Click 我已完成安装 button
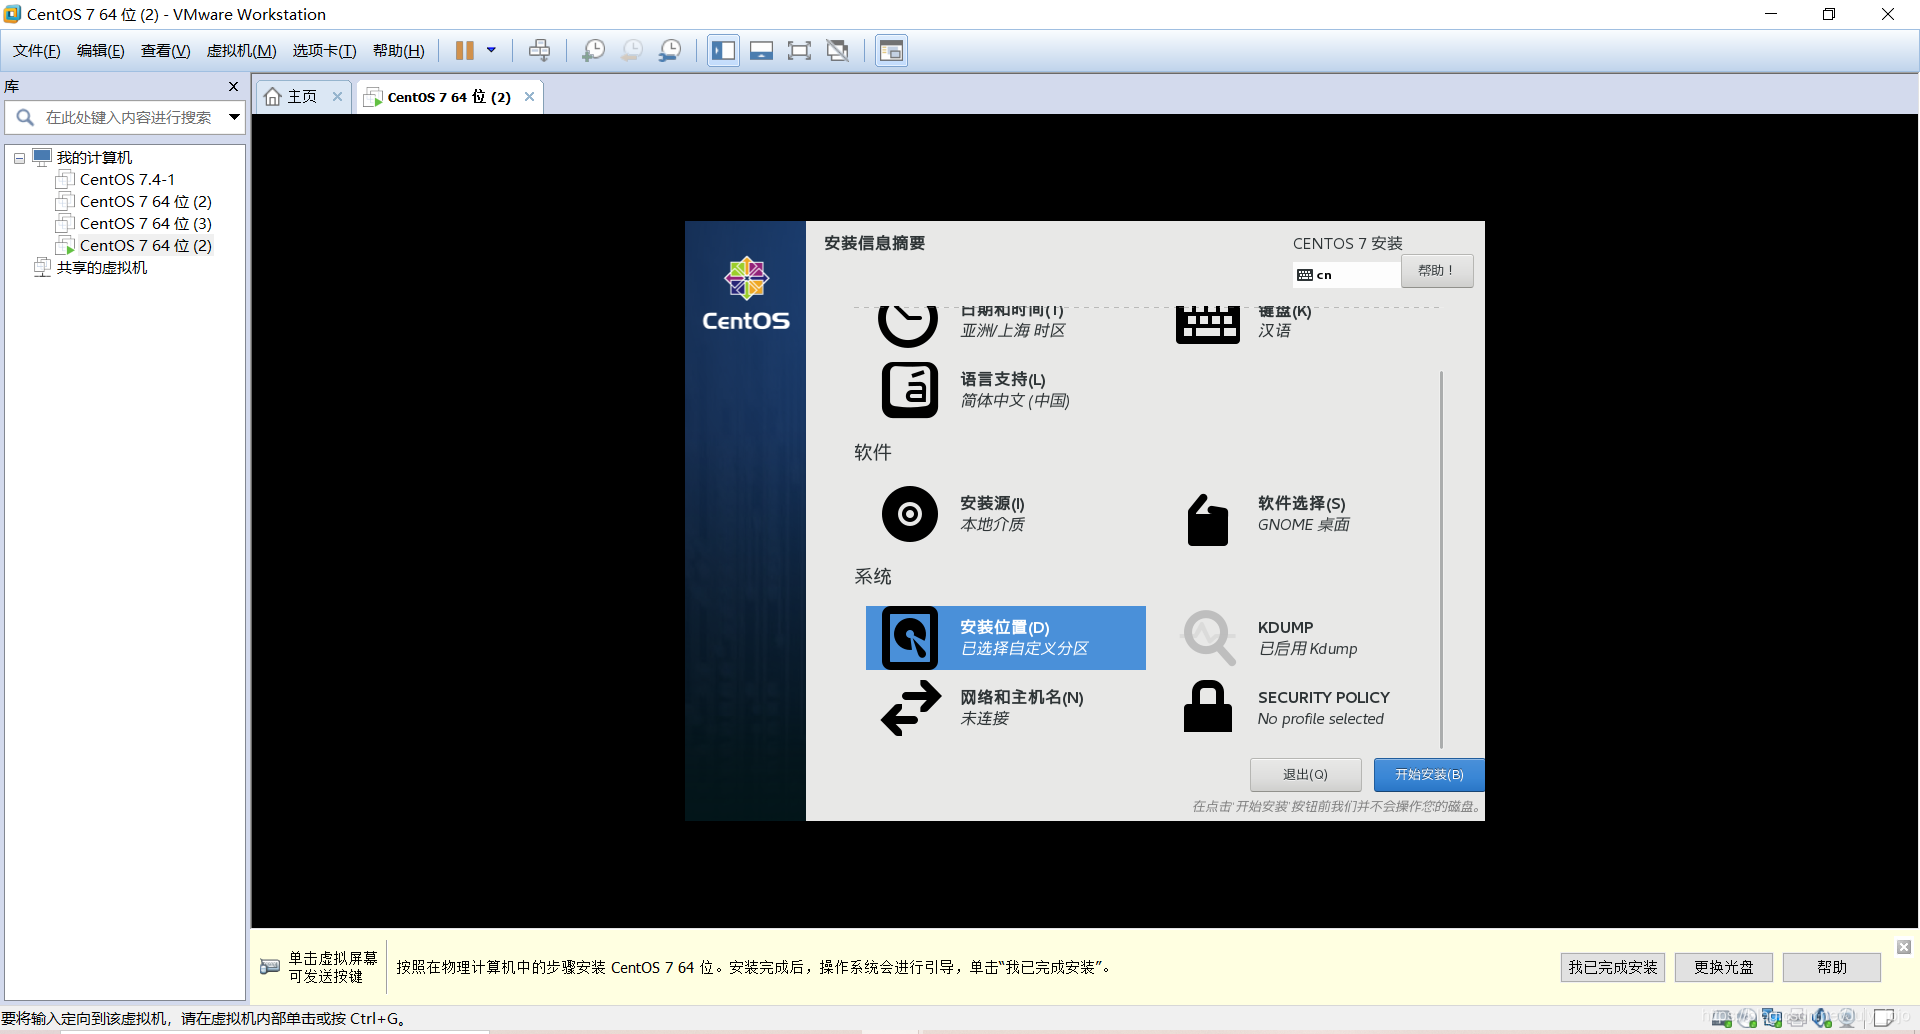 (x=1612, y=967)
